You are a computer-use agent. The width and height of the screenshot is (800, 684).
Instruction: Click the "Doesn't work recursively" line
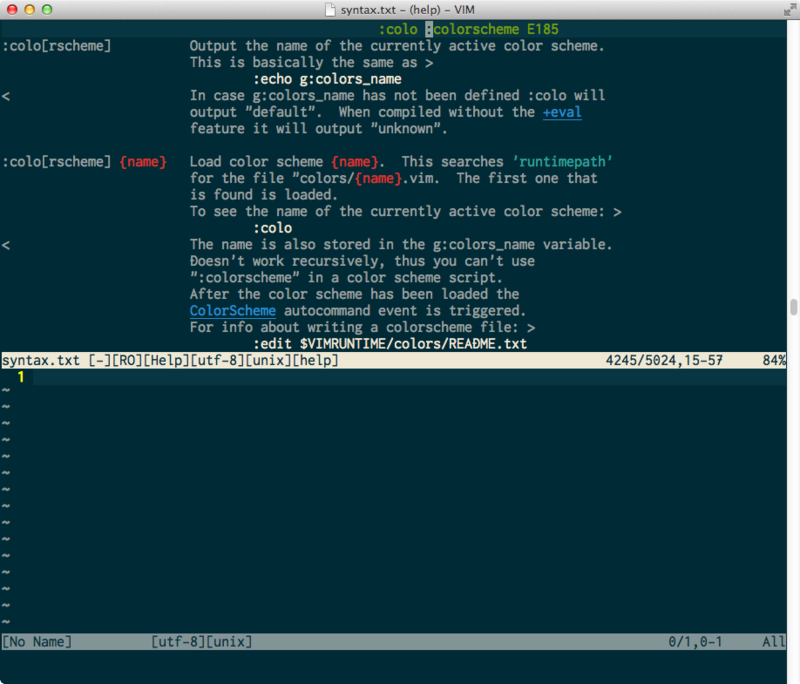pyautogui.click(x=362, y=261)
